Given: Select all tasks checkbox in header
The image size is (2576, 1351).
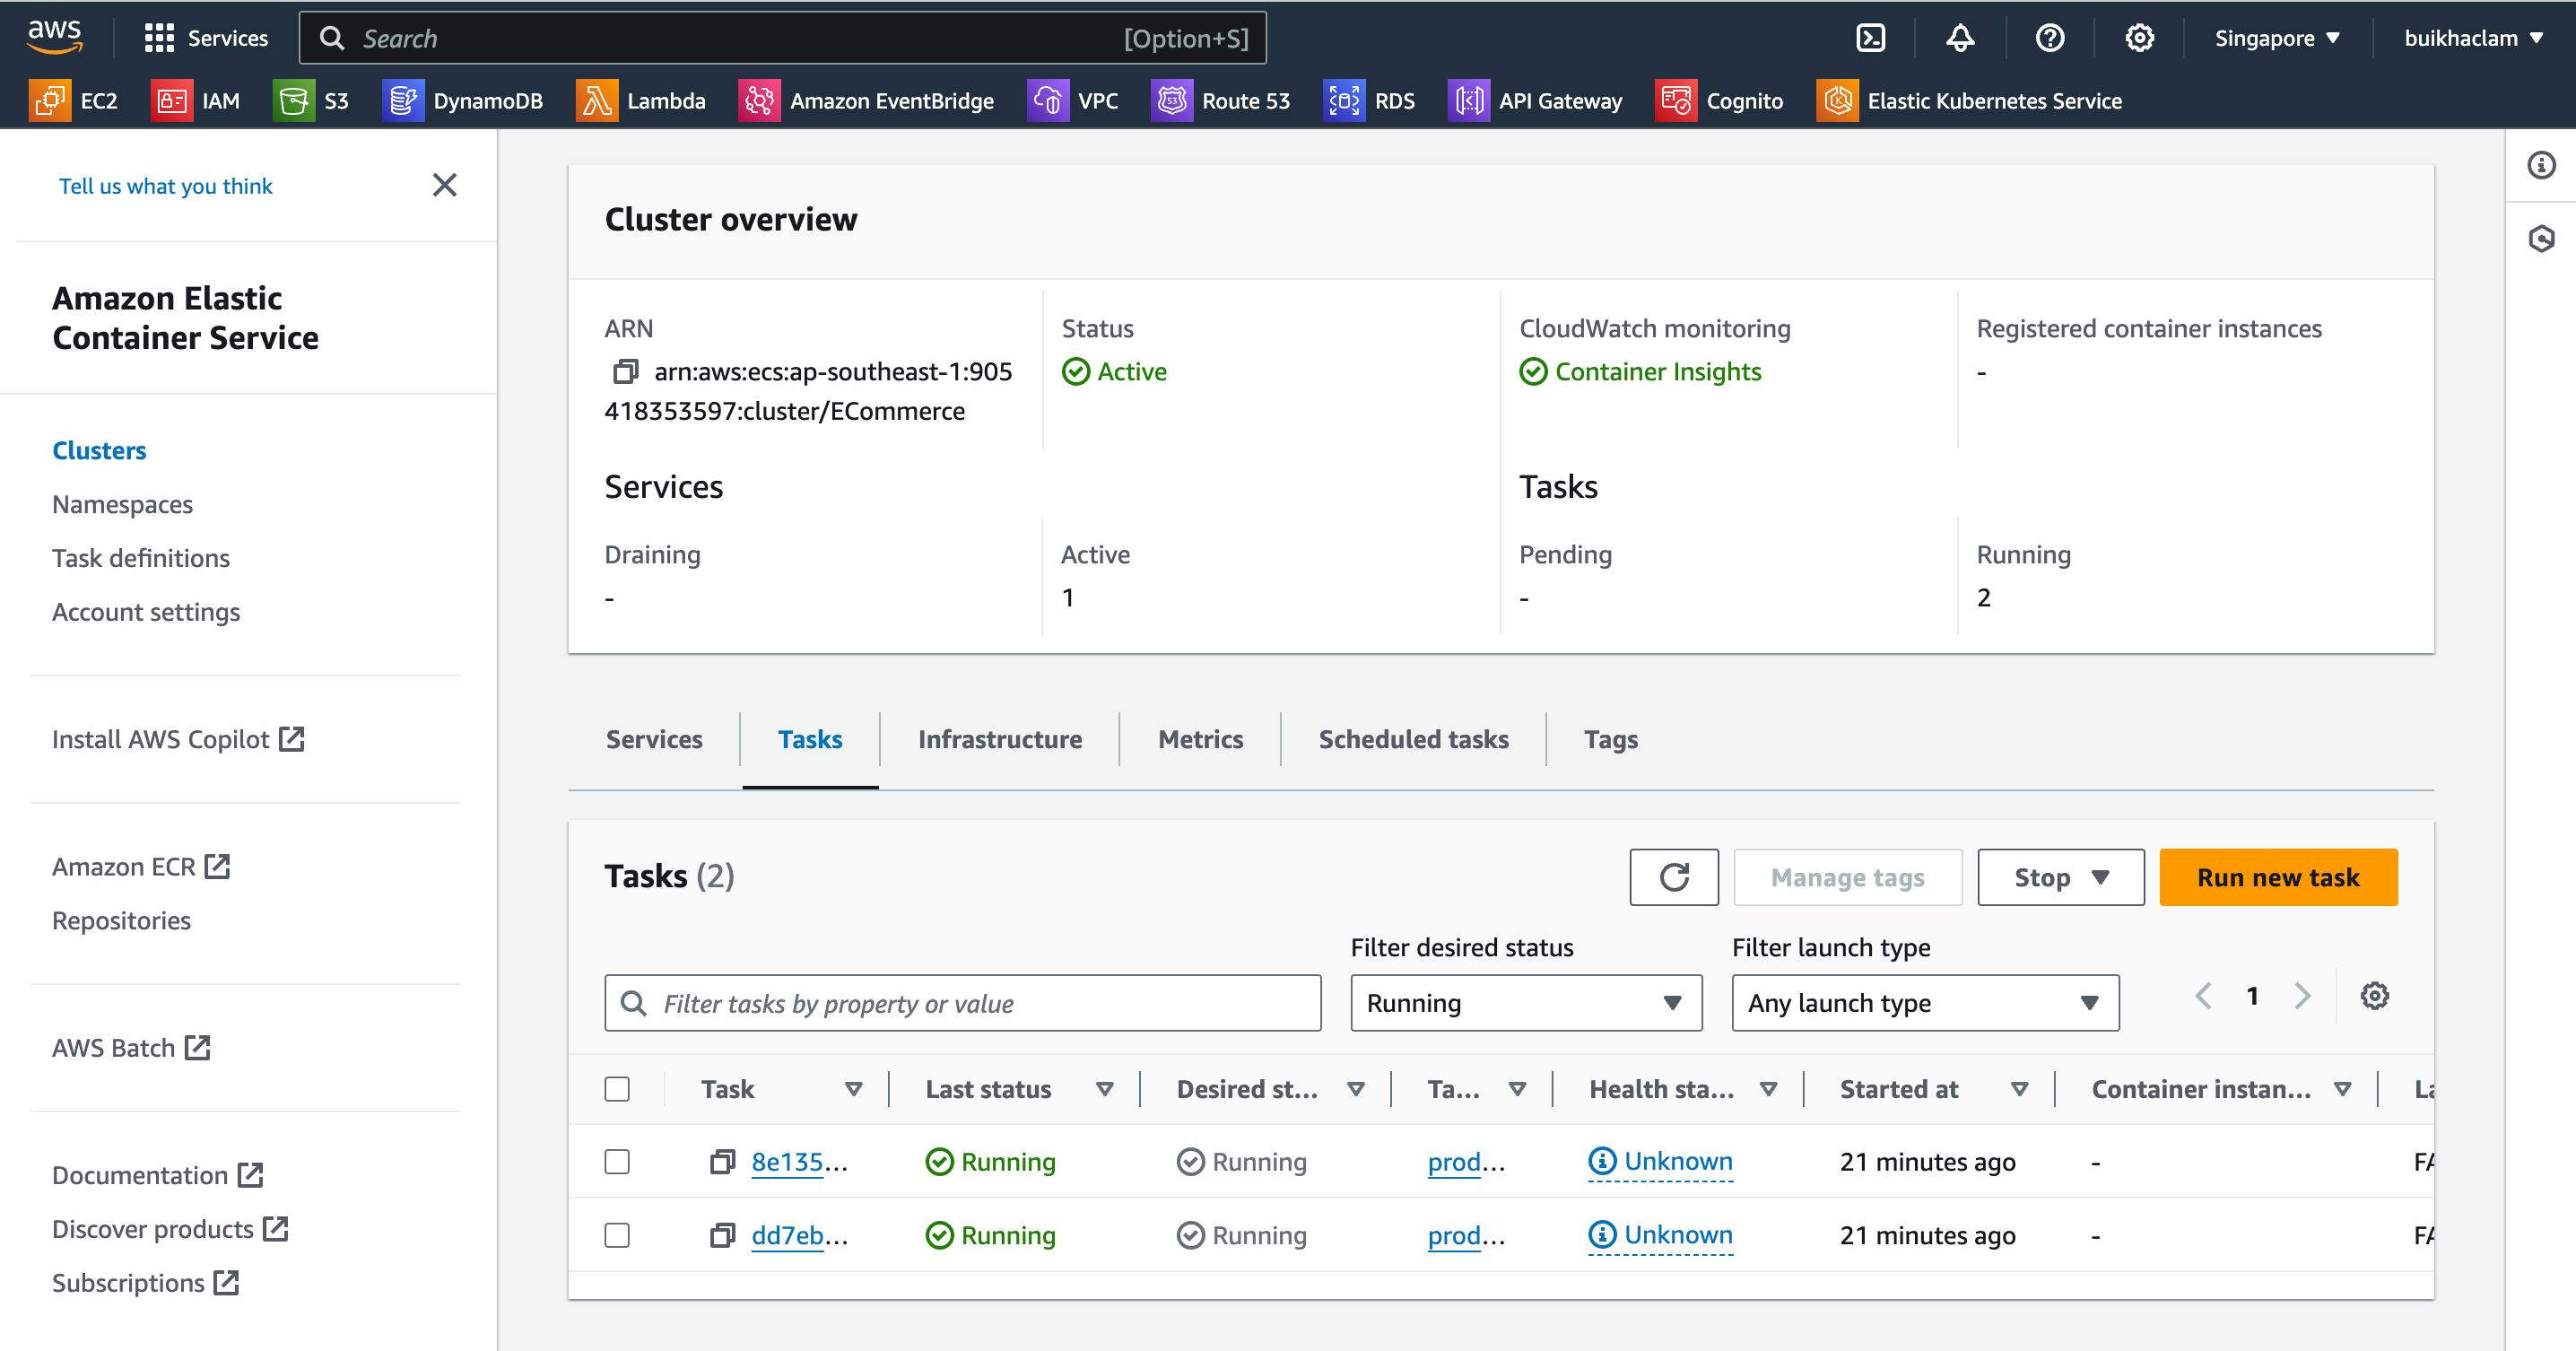Looking at the screenshot, I should point(617,1089).
